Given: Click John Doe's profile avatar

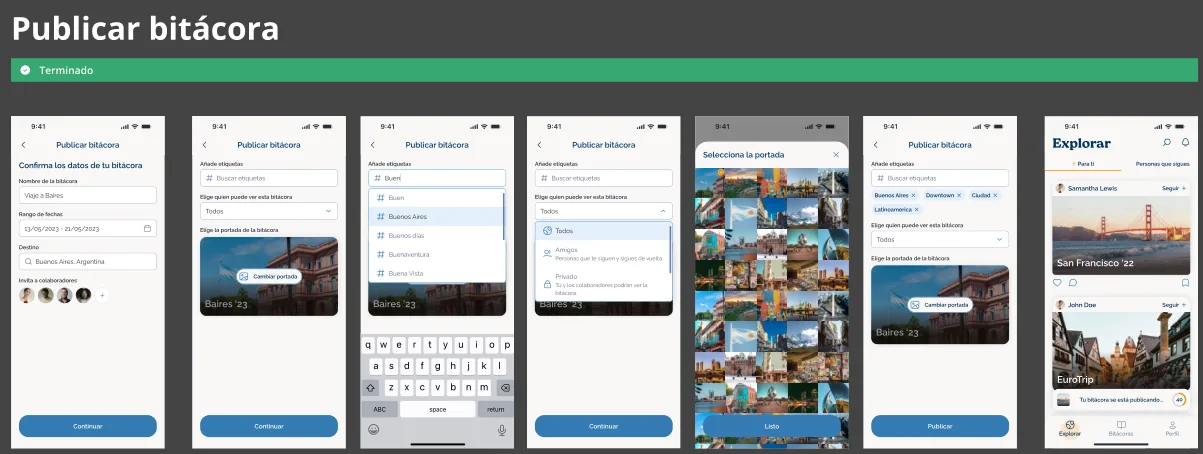Looking at the screenshot, I should [1060, 304].
